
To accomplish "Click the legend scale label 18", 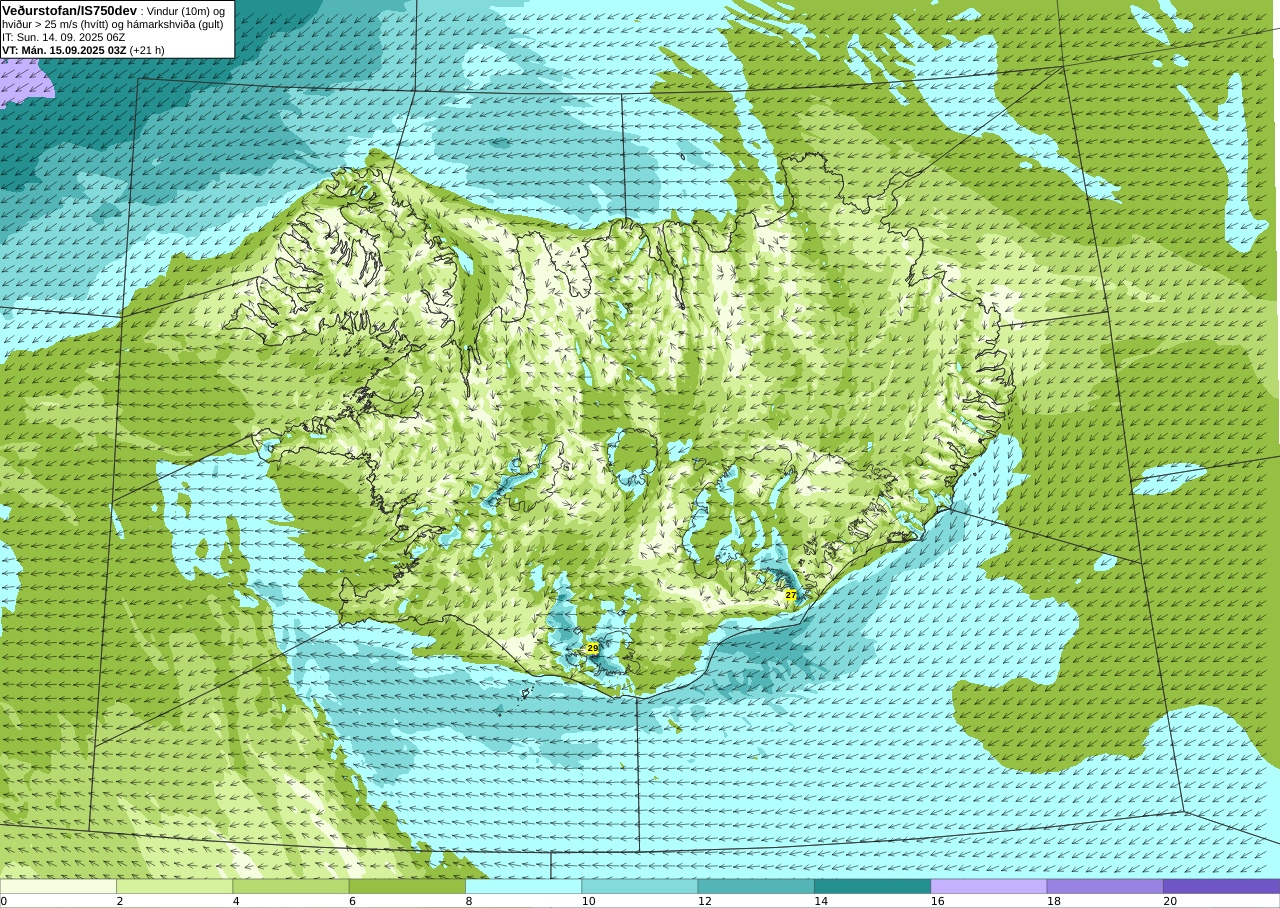I will (1054, 901).
